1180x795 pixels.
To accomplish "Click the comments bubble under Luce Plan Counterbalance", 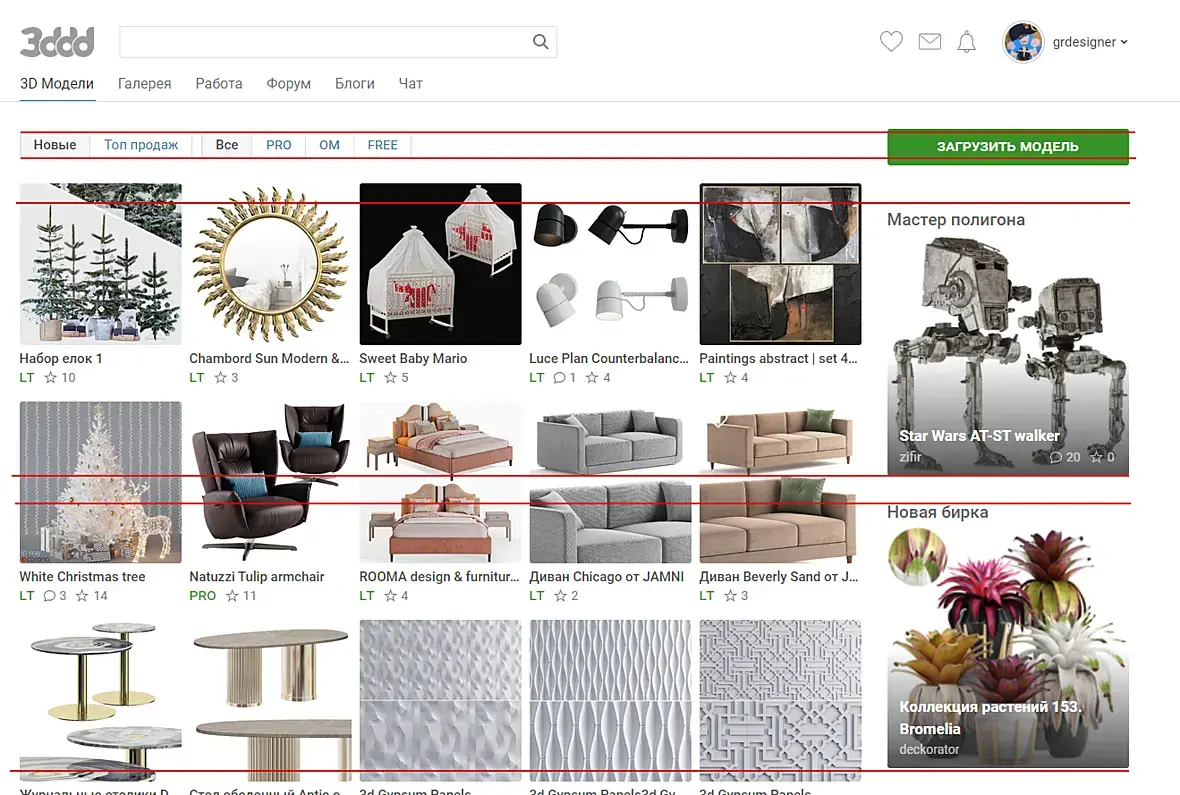I will point(559,377).
